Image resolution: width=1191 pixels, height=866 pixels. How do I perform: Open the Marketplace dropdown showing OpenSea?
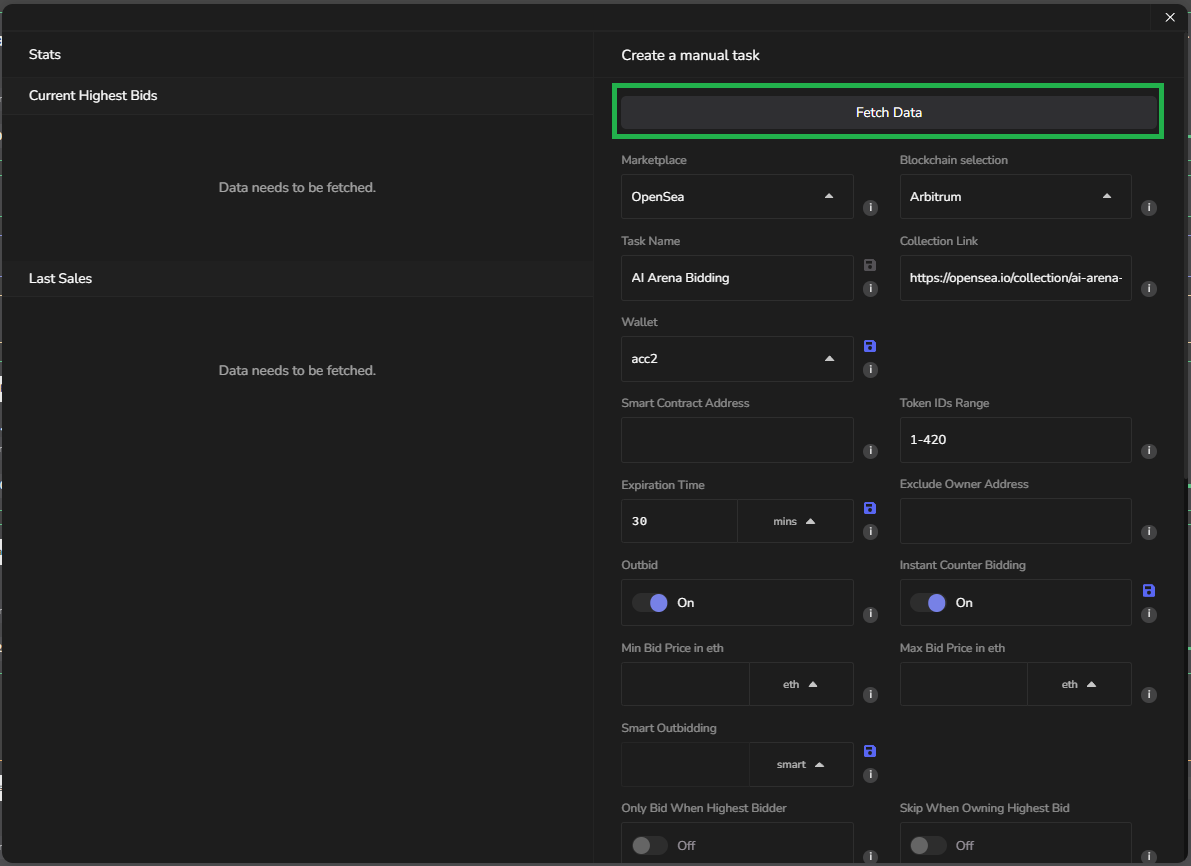click(737, 197)
